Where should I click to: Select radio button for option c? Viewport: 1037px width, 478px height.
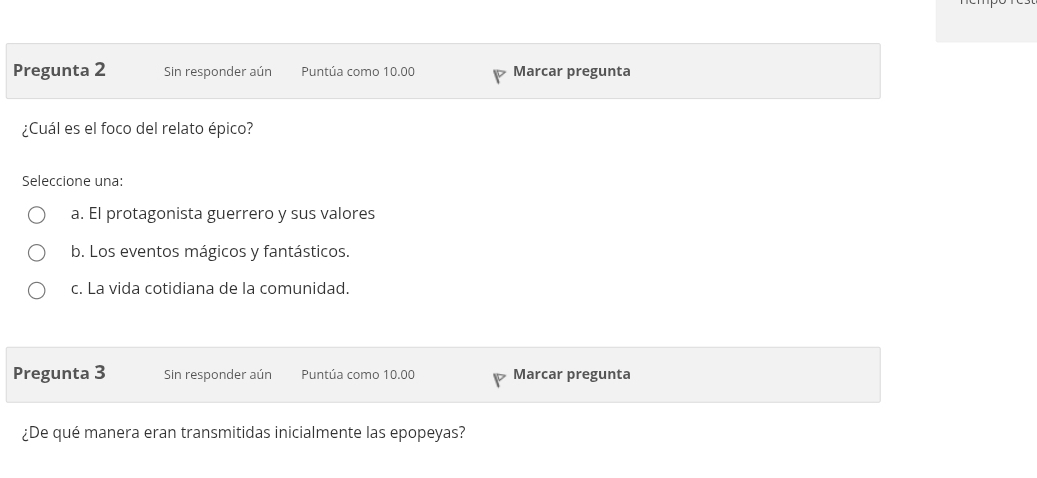tap(37, 290)
